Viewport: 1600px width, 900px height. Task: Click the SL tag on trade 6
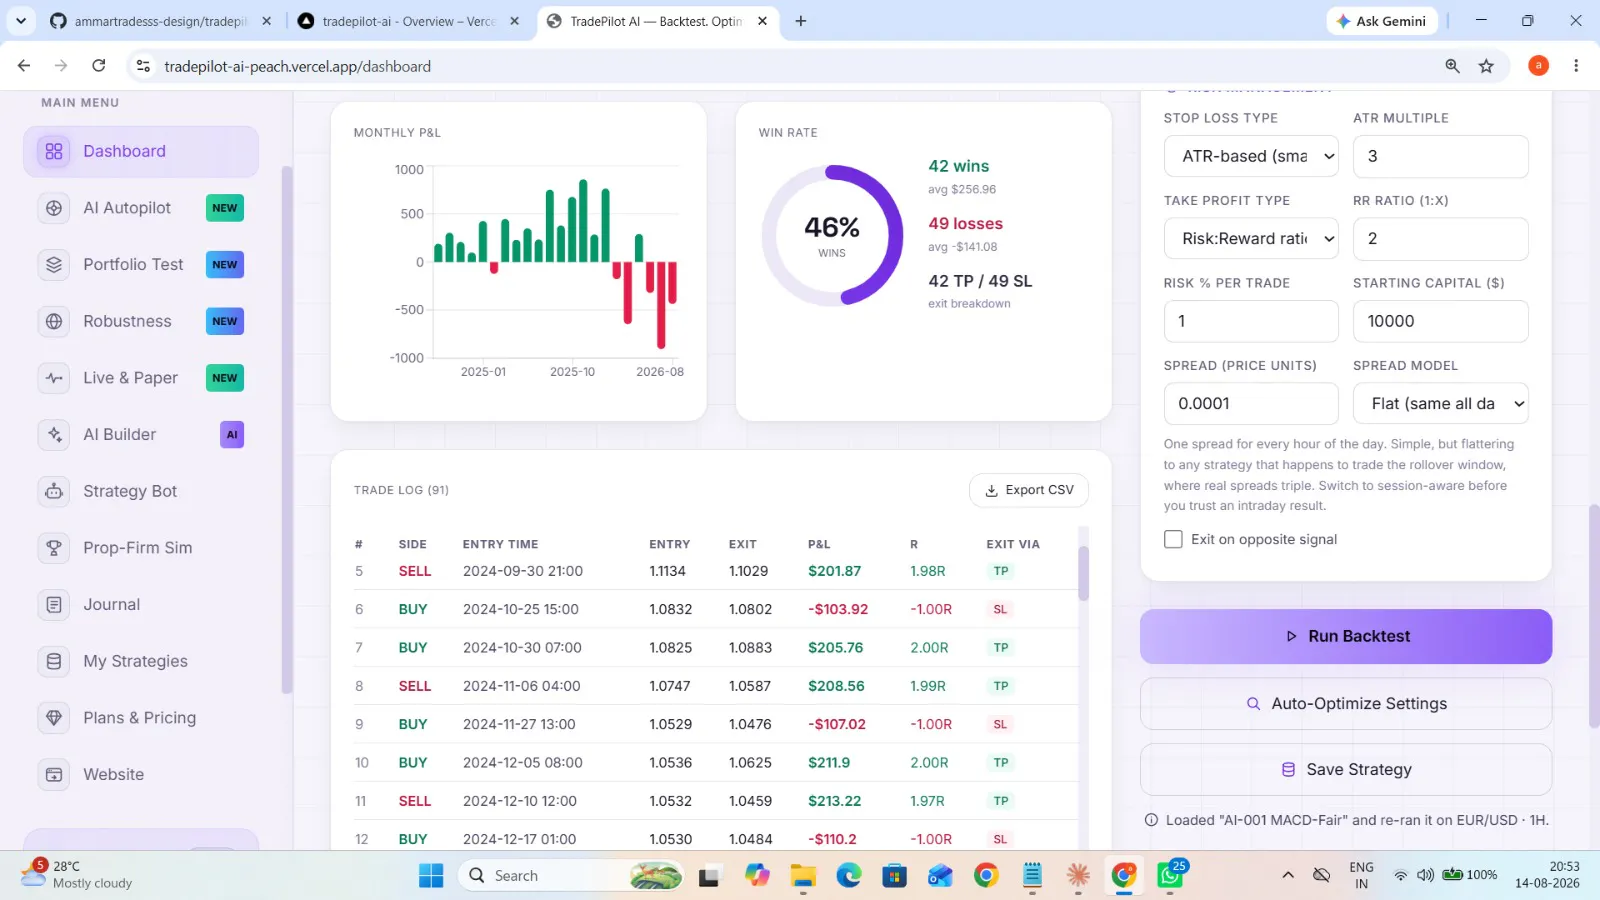(x=1000, y=609)
